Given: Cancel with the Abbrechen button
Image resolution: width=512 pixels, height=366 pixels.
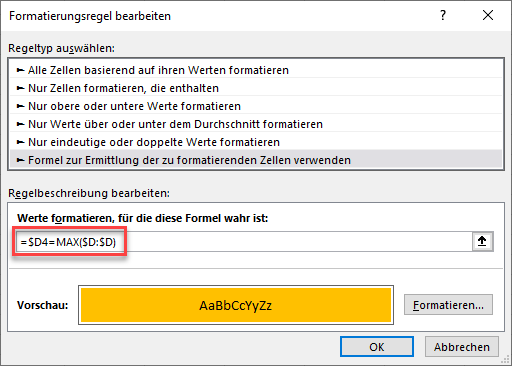Looking at the screenshot, I should point(462,347).
